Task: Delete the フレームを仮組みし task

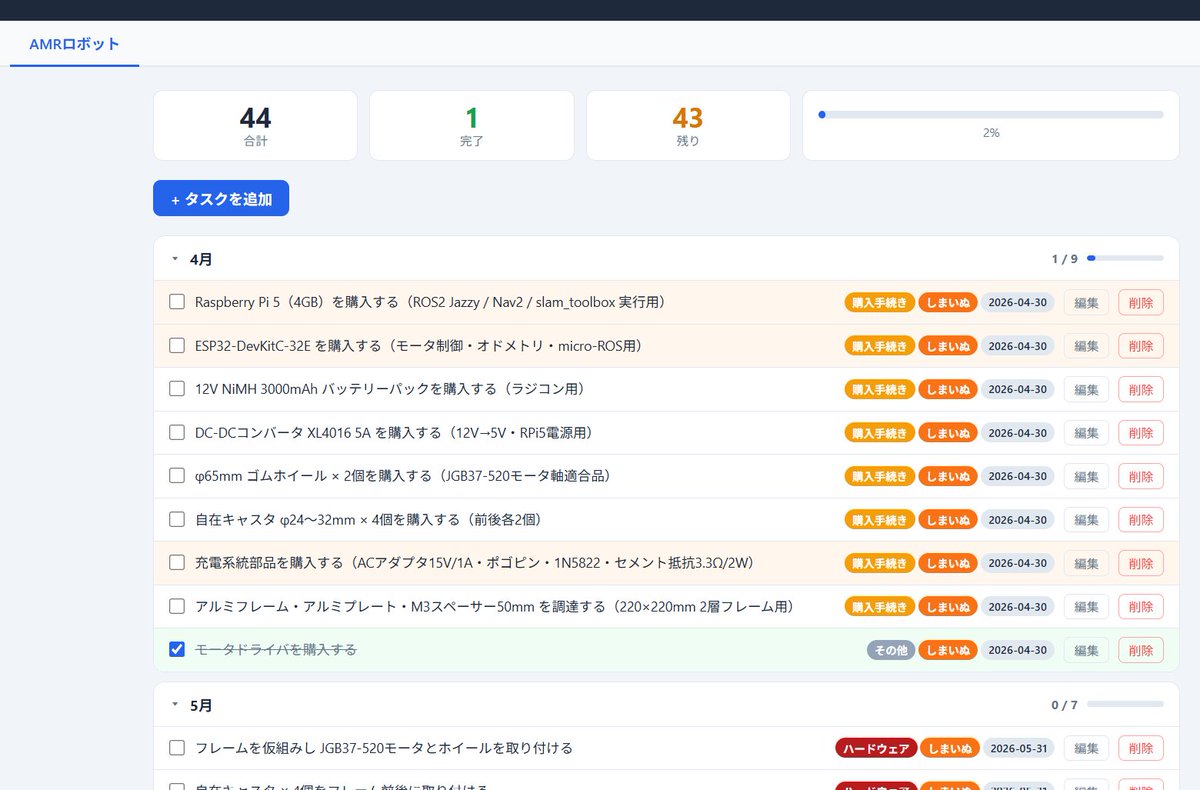Action: pyautogui.click(x=1141, y=748)
